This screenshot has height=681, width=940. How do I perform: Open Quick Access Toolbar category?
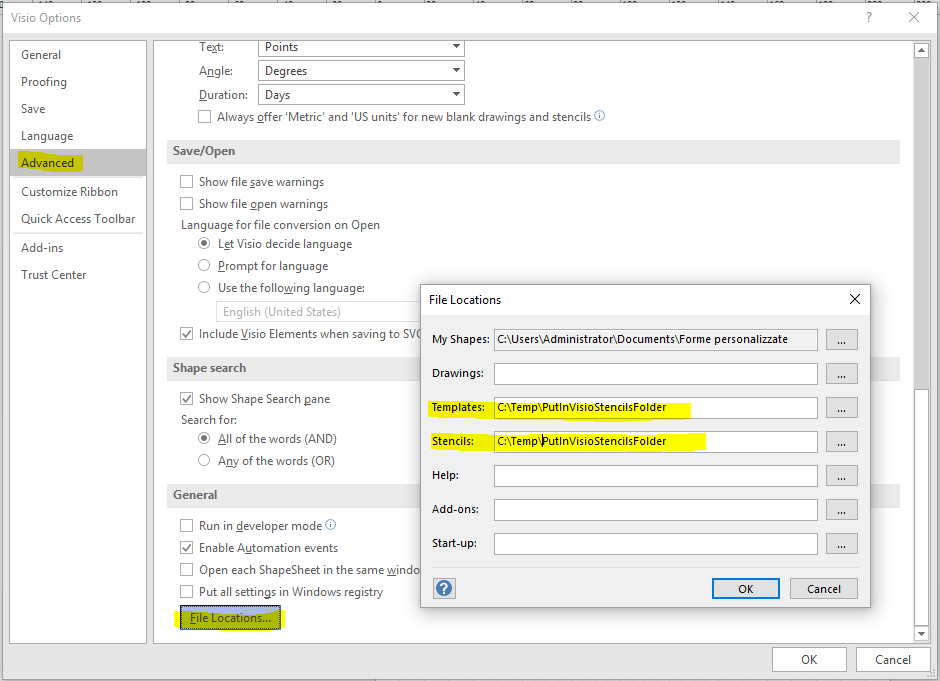[x=78, y=219]
